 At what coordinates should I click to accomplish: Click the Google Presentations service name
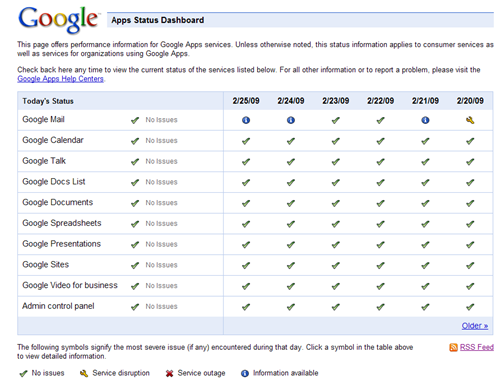click(x=61, y=244)
